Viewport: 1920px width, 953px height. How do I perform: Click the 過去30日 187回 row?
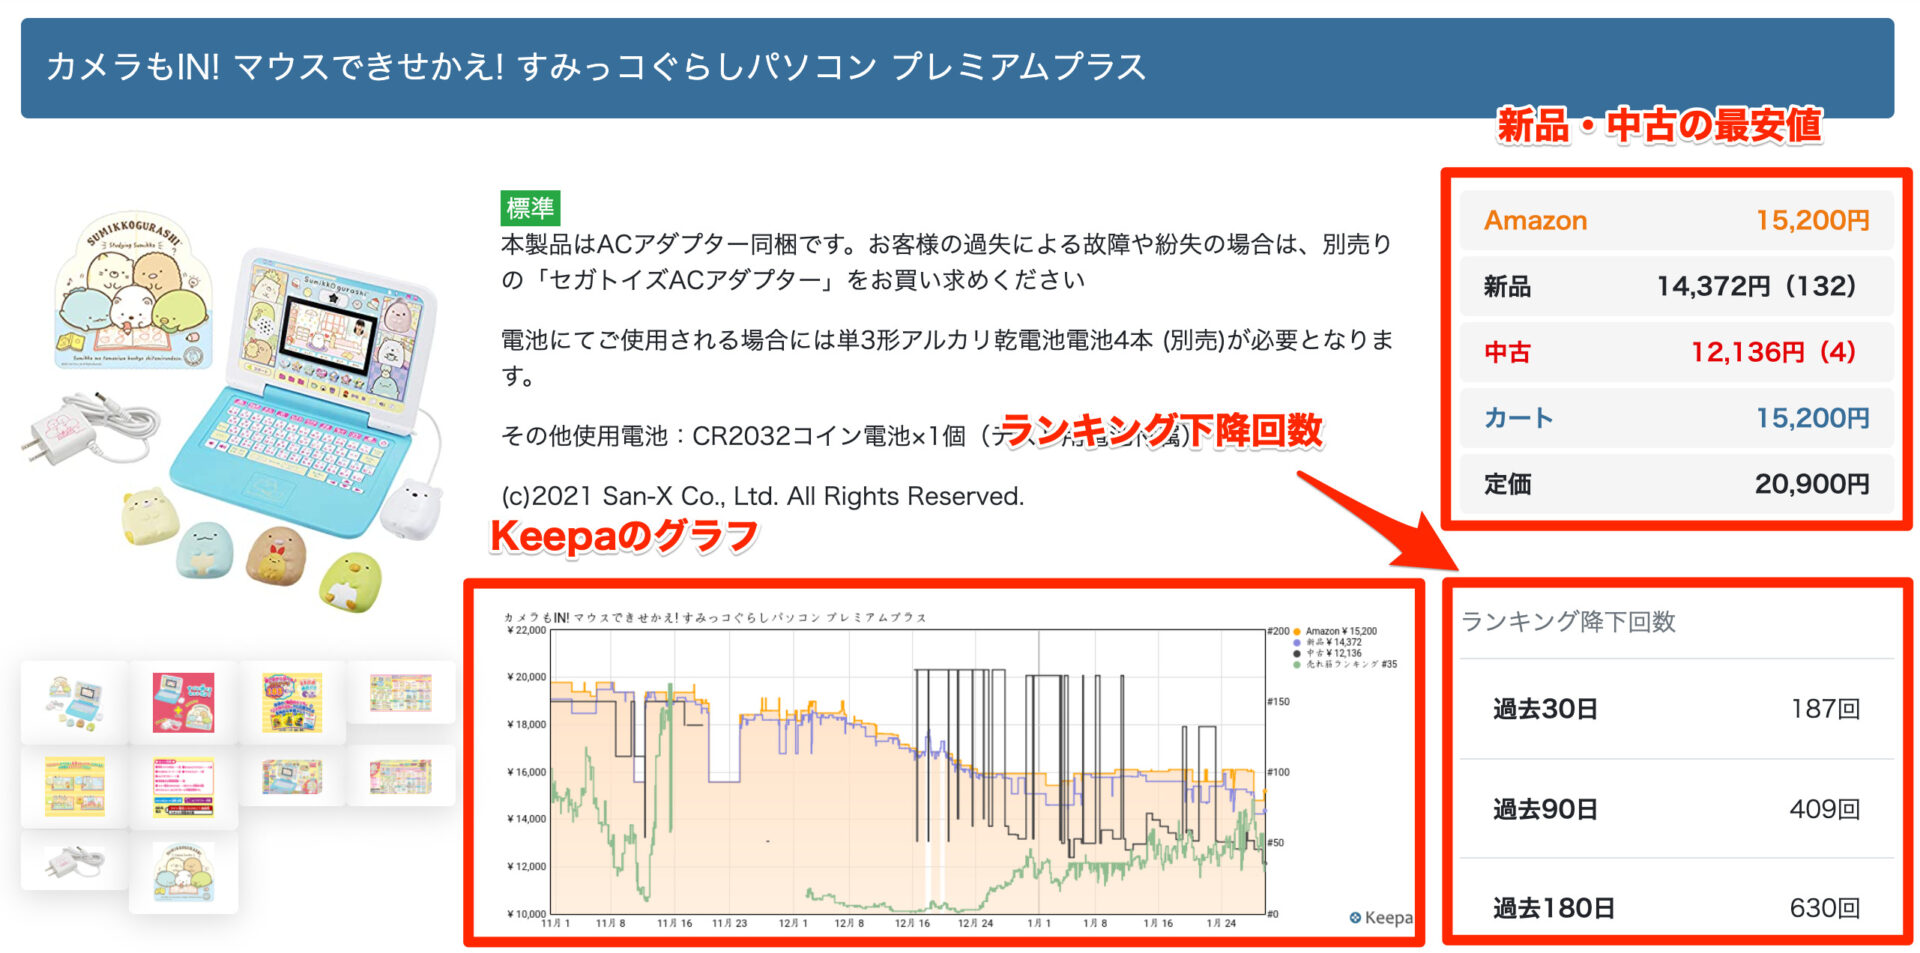[x=1676, y=709]
